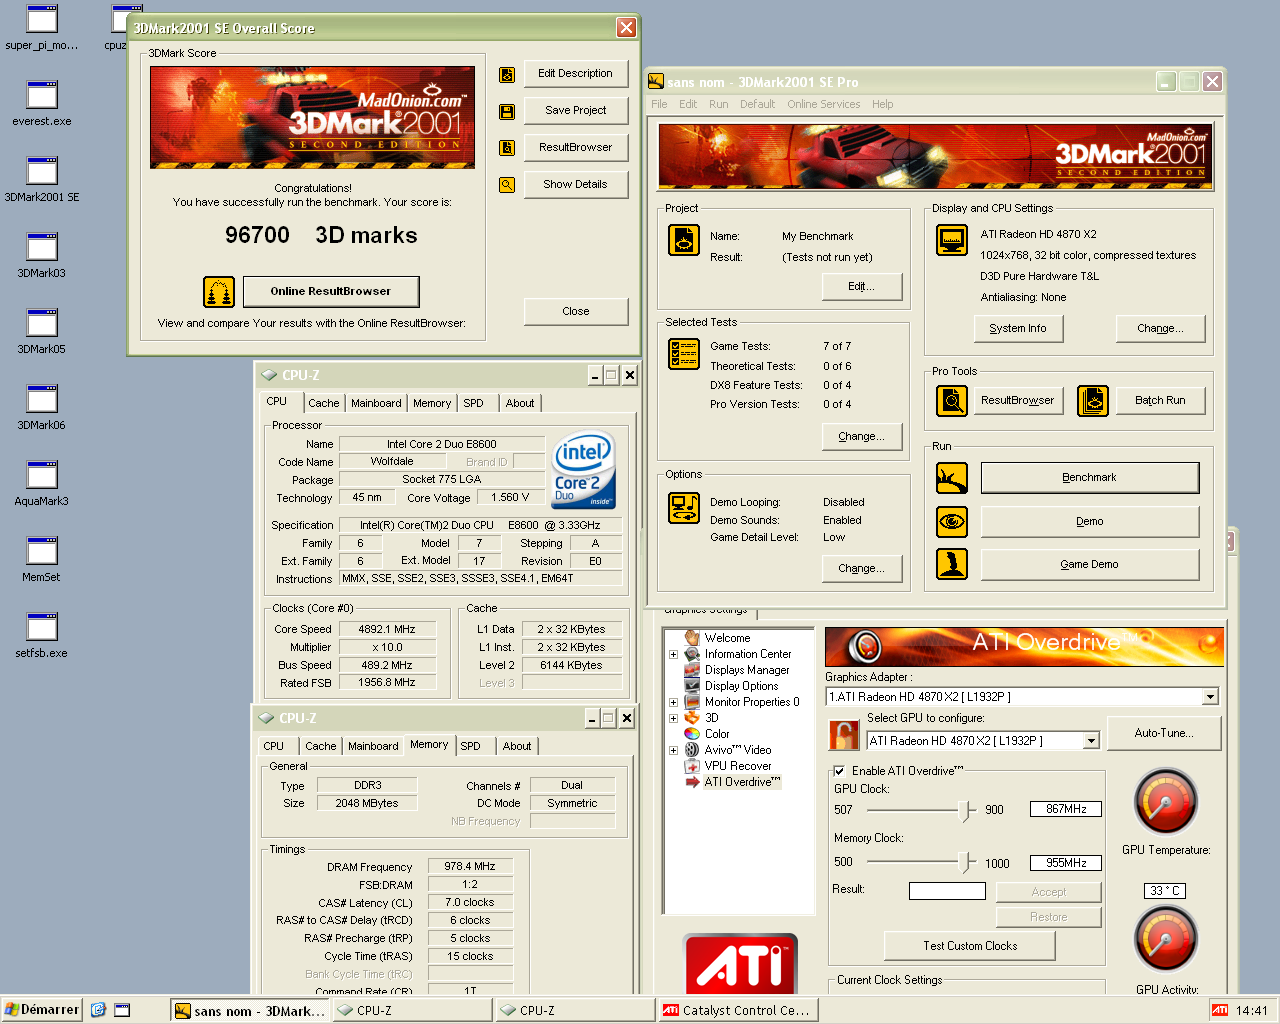Image resolution: width=1280 pixels, height=1024 pixels.
Task: Click the Selected Tests checklist icon
Action: coord(684,354)
